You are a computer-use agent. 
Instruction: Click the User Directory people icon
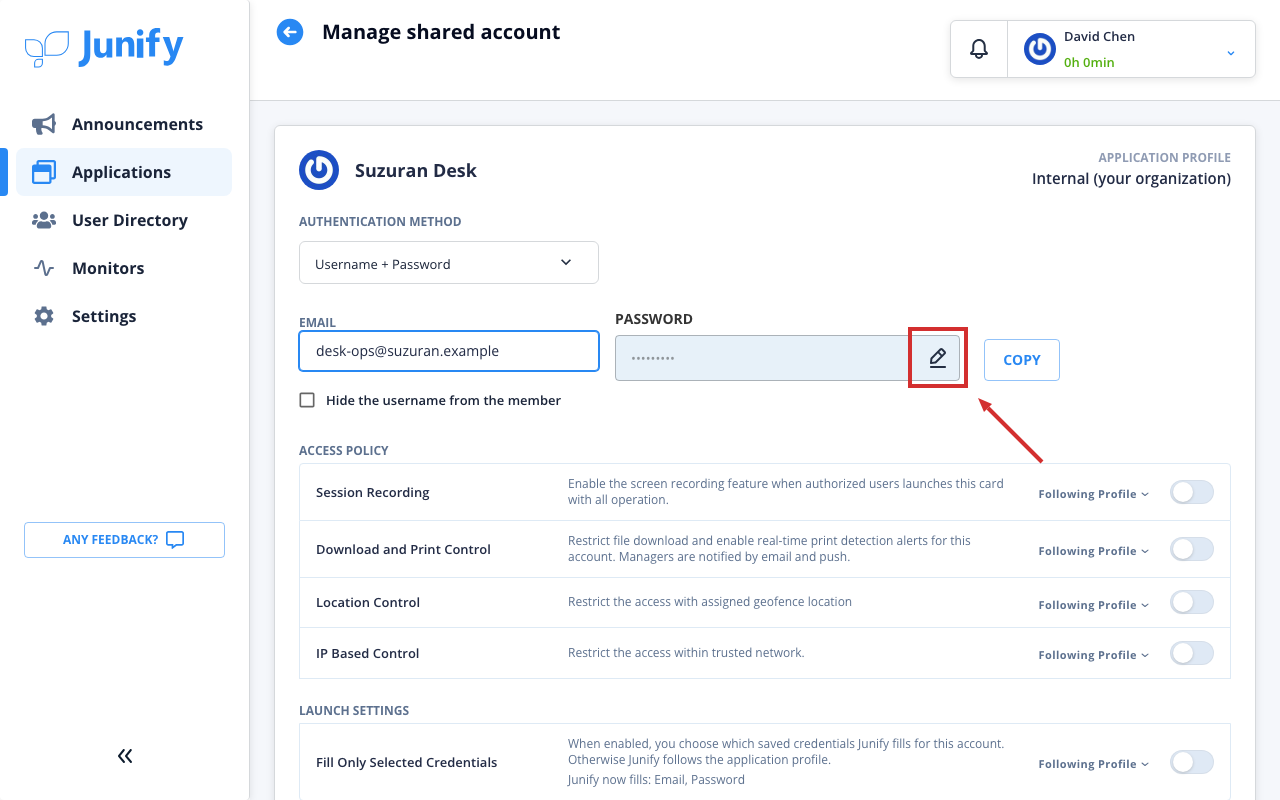coord(44,220)
